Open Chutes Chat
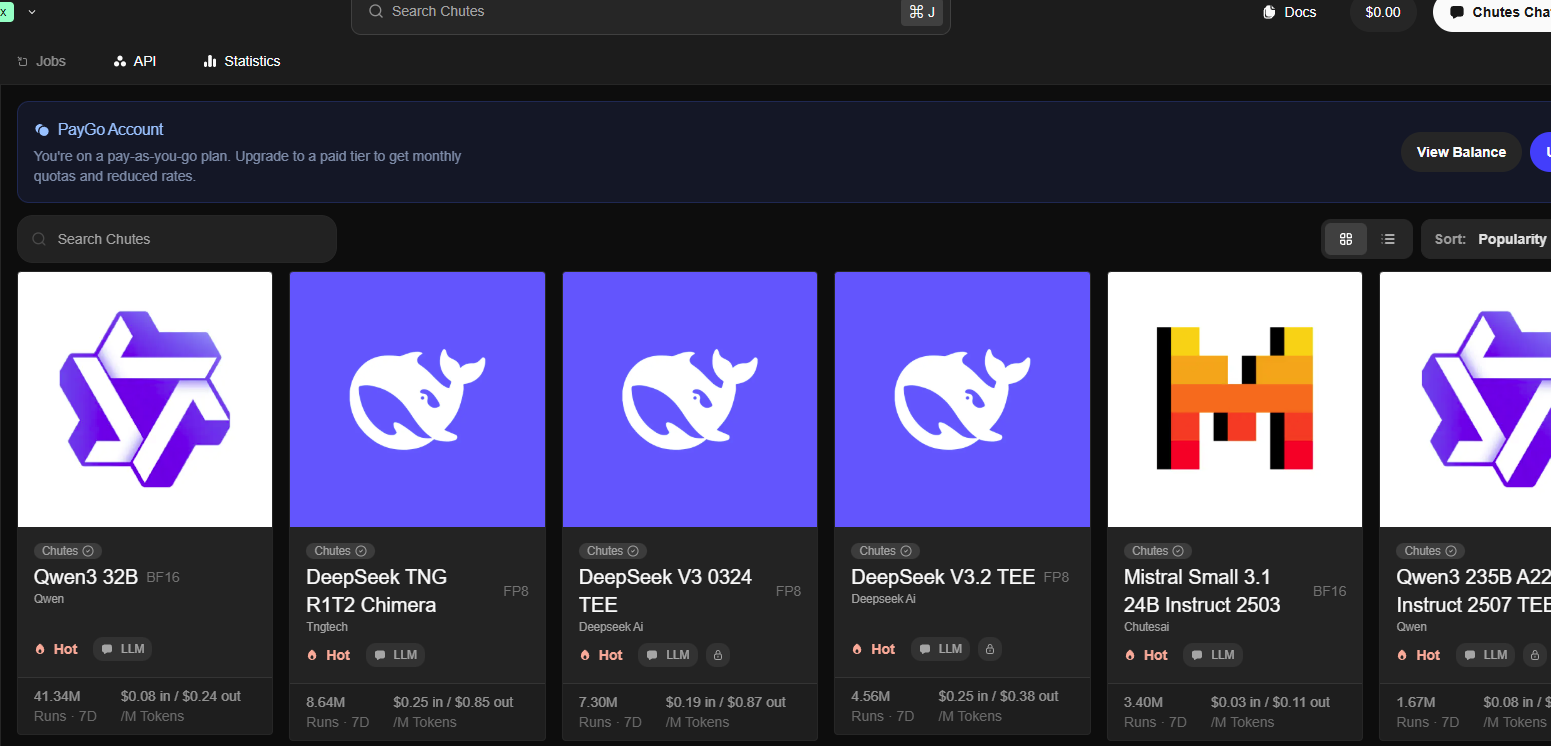 1496,12
